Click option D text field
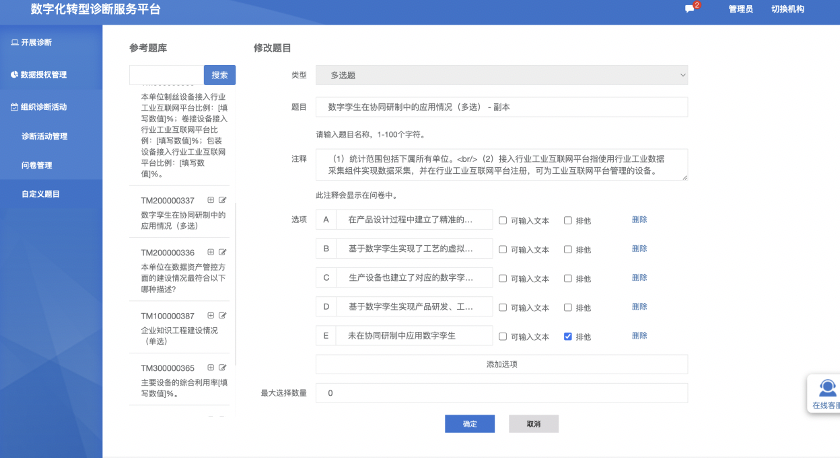The height and width of the screenshot is (458, 840). (414, 306)
